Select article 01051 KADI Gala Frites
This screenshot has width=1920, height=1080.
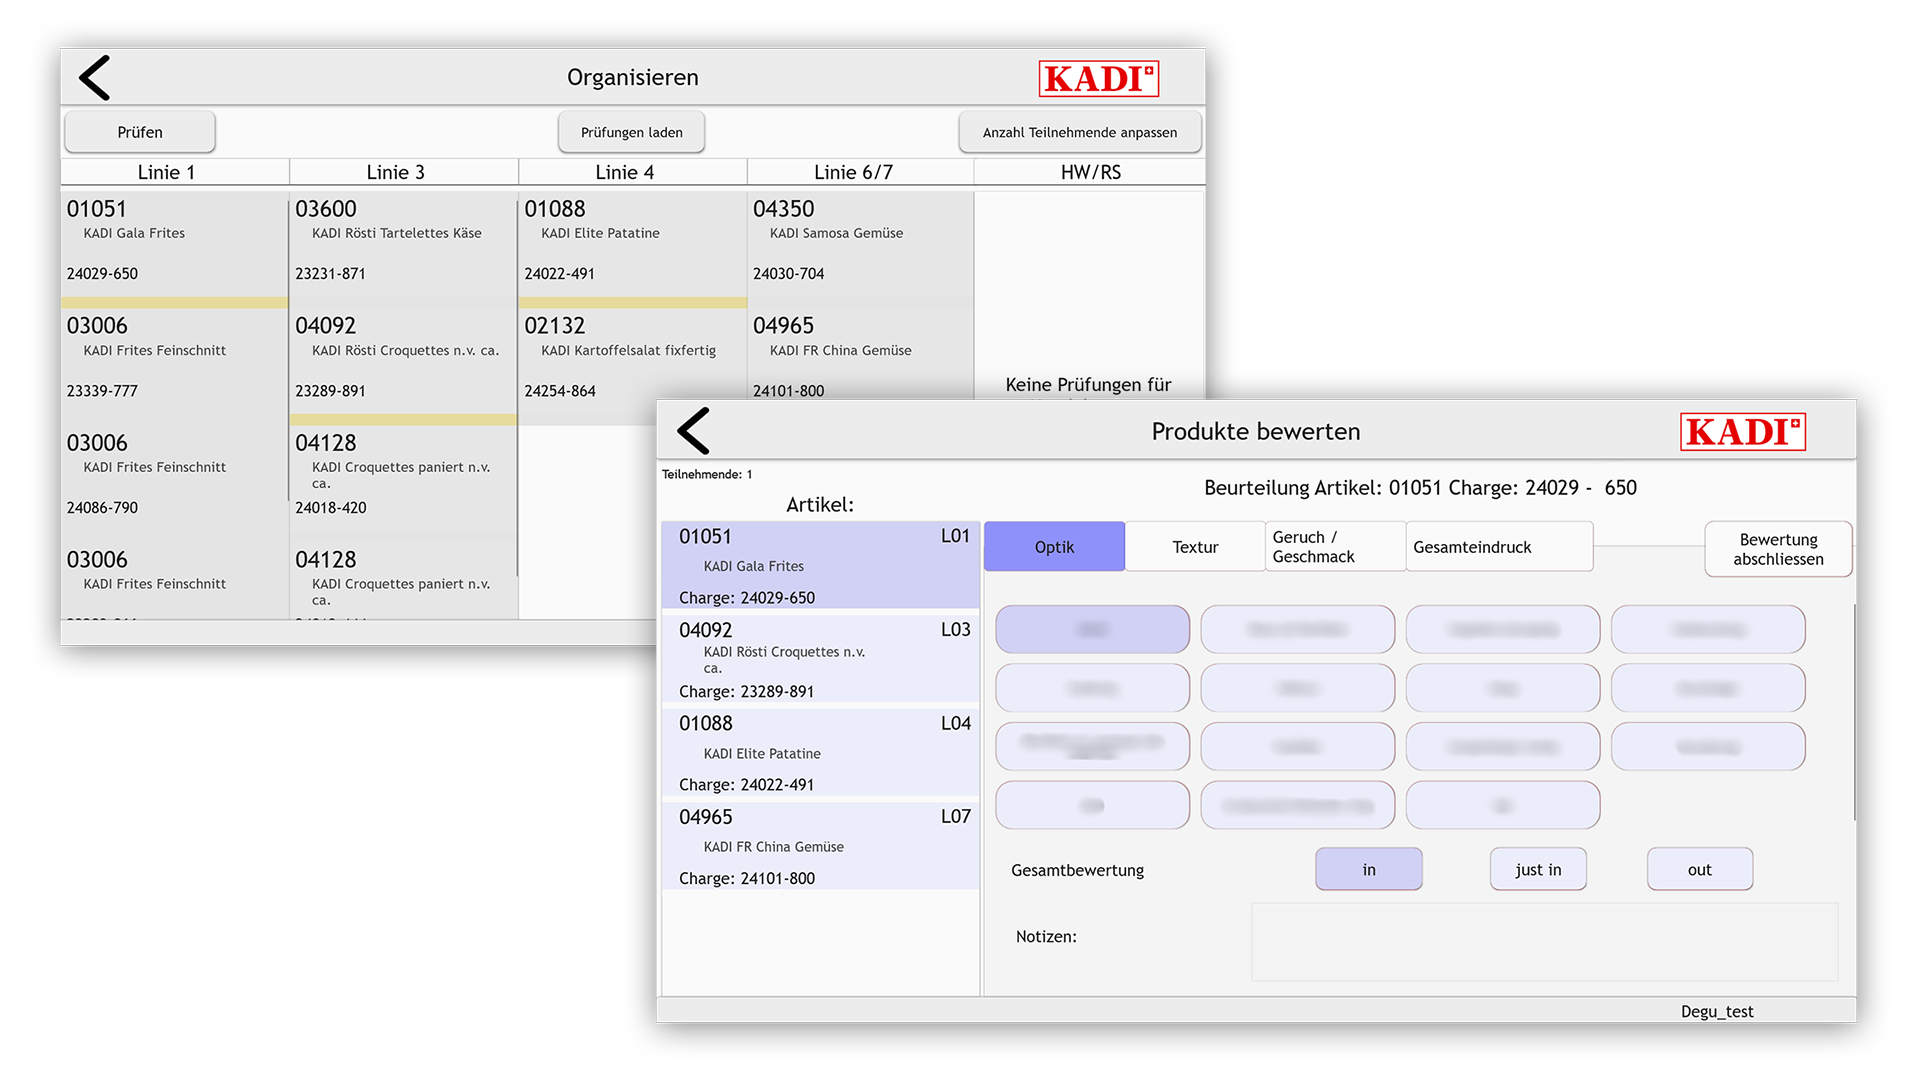pyautogui.click(x=820, y=565)
